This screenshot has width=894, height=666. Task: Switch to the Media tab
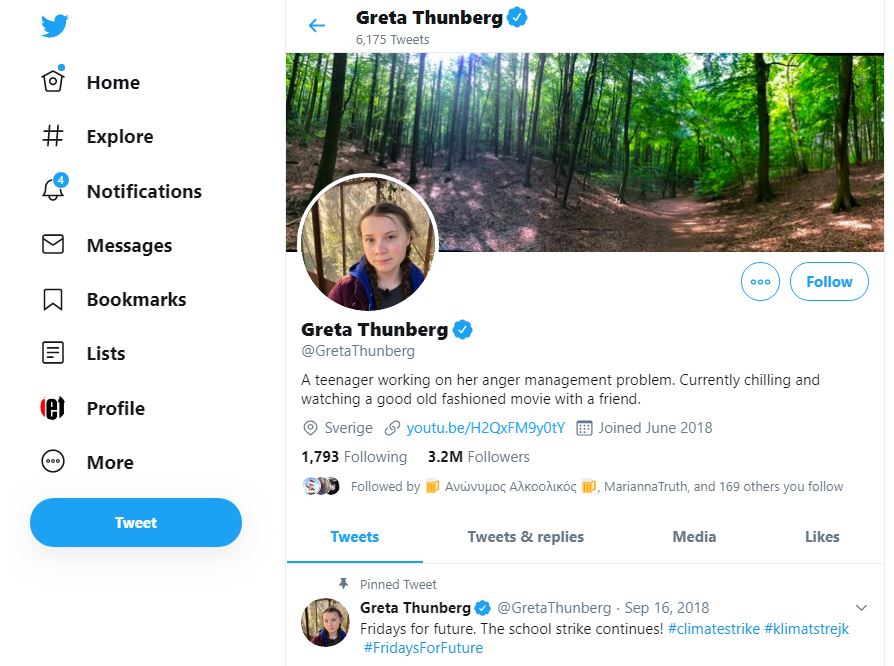coord(694,537)
